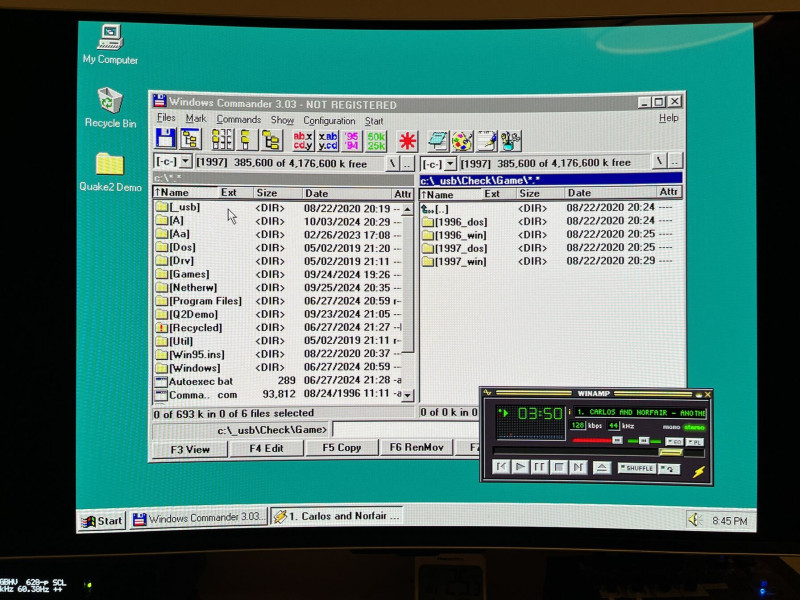Click the tools cup toolbar icon

[x=510, y=141]
